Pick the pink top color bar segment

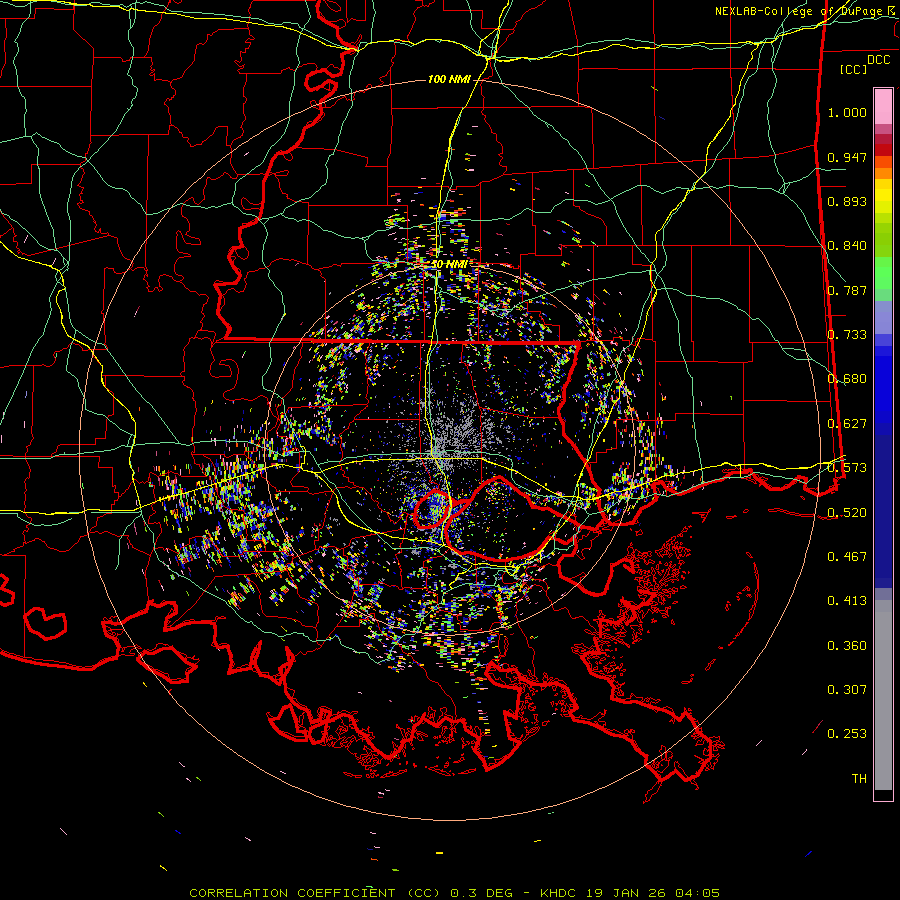coord(883,106)
